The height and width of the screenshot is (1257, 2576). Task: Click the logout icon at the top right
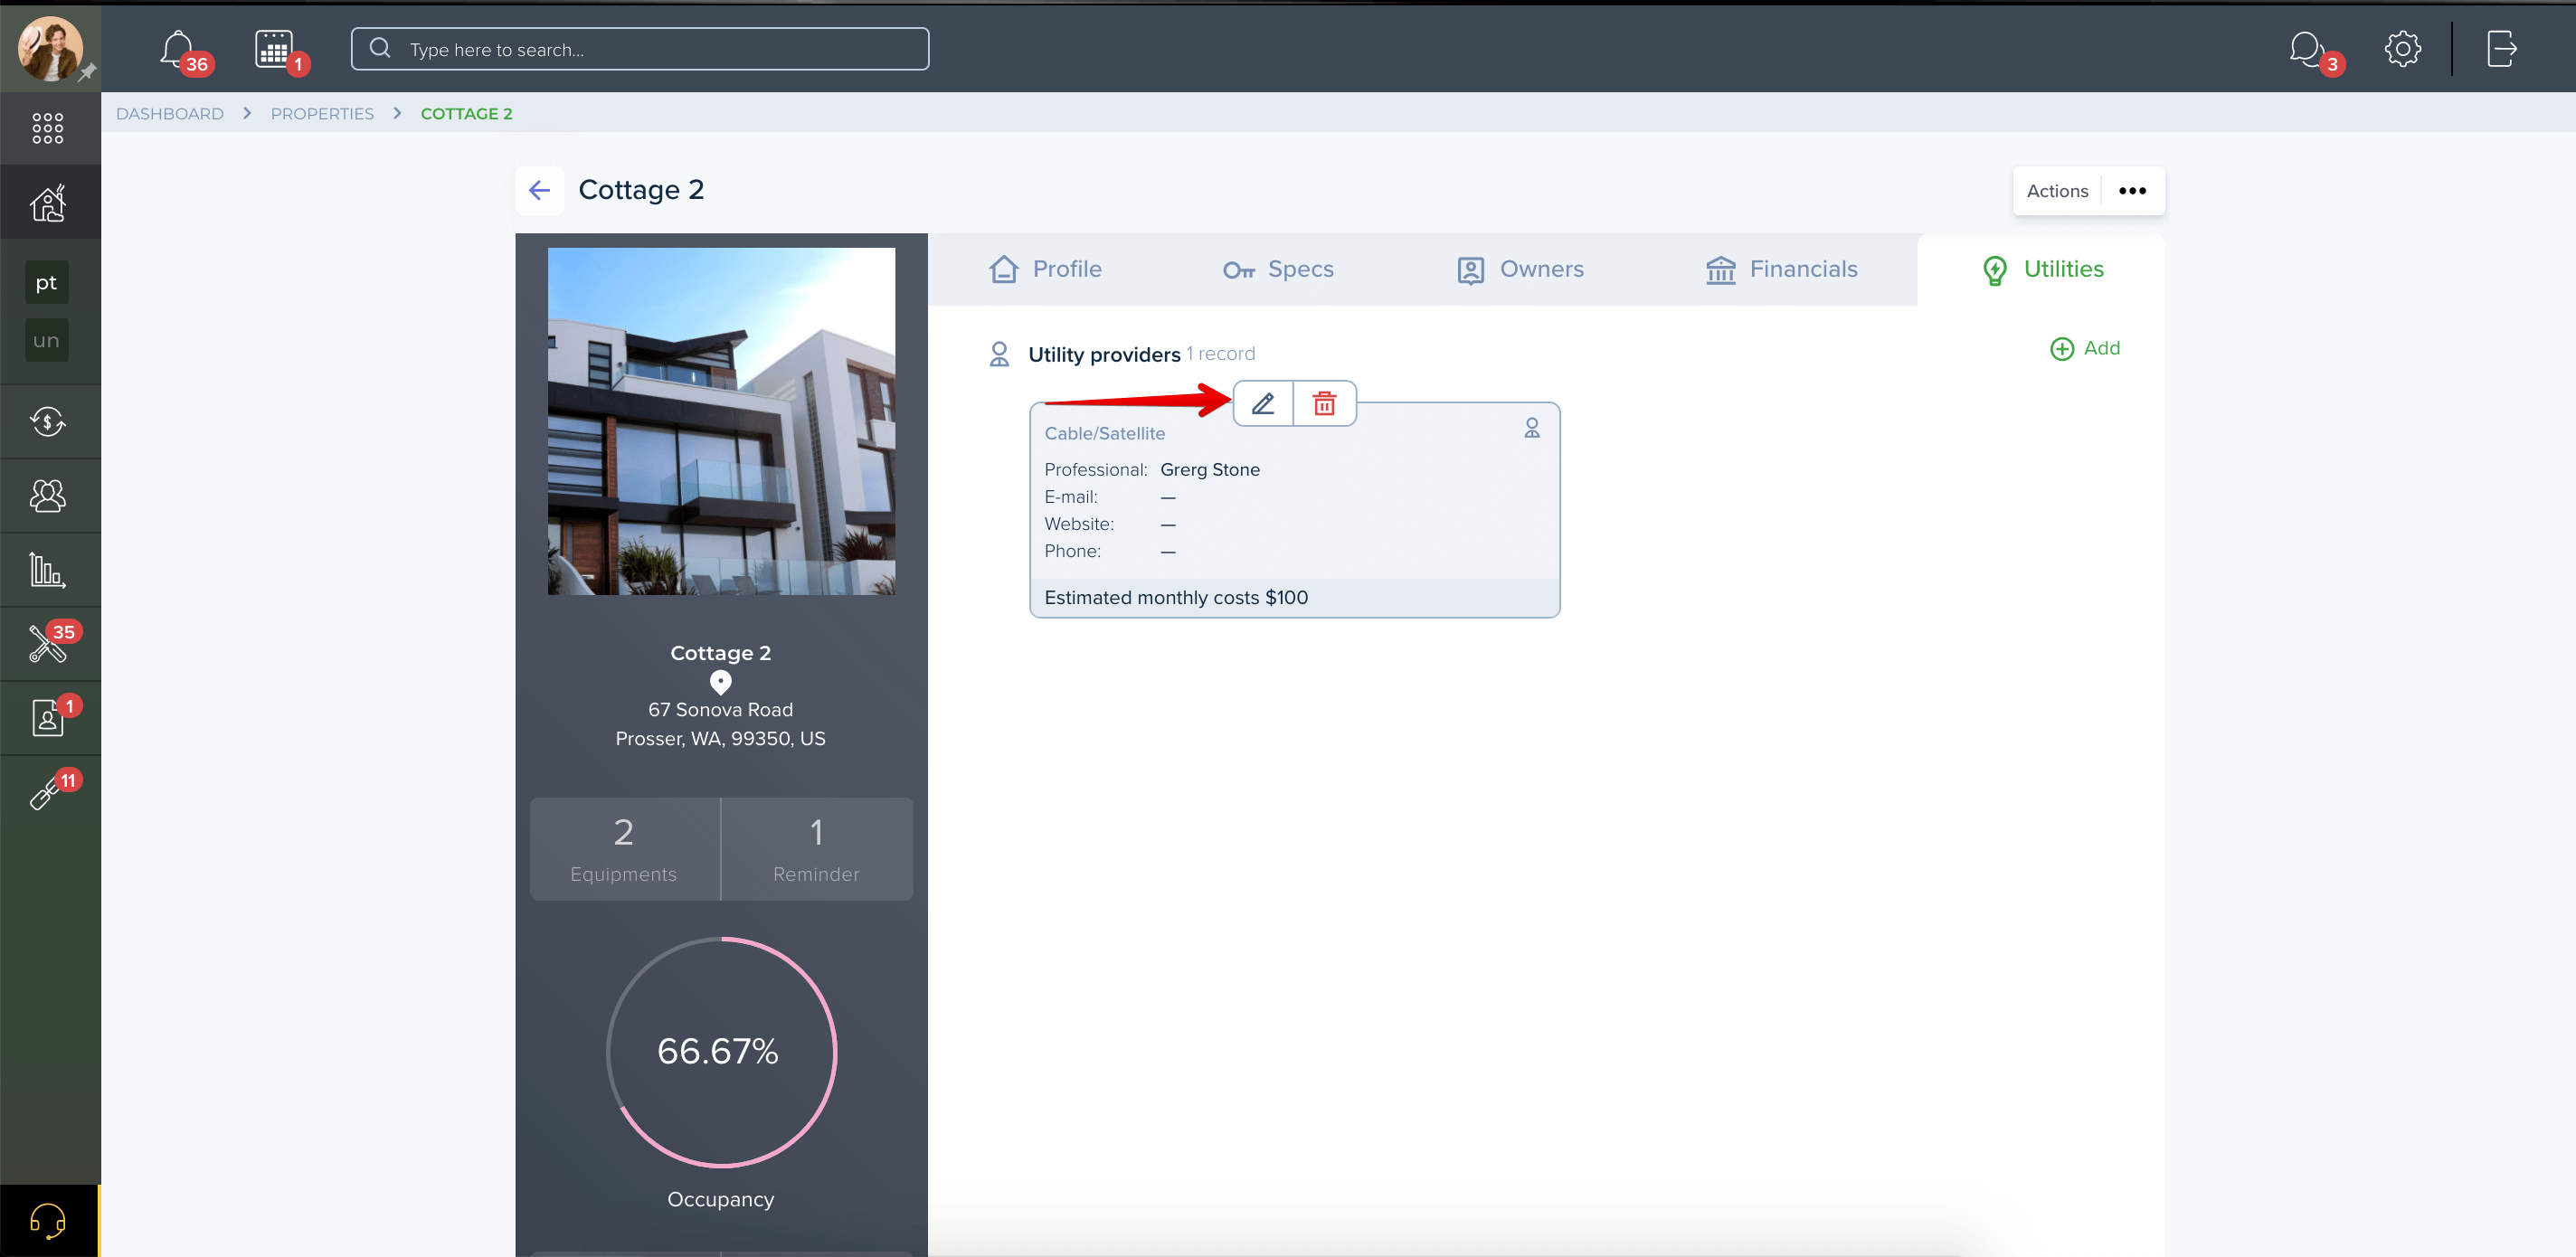coord(2501,48)
